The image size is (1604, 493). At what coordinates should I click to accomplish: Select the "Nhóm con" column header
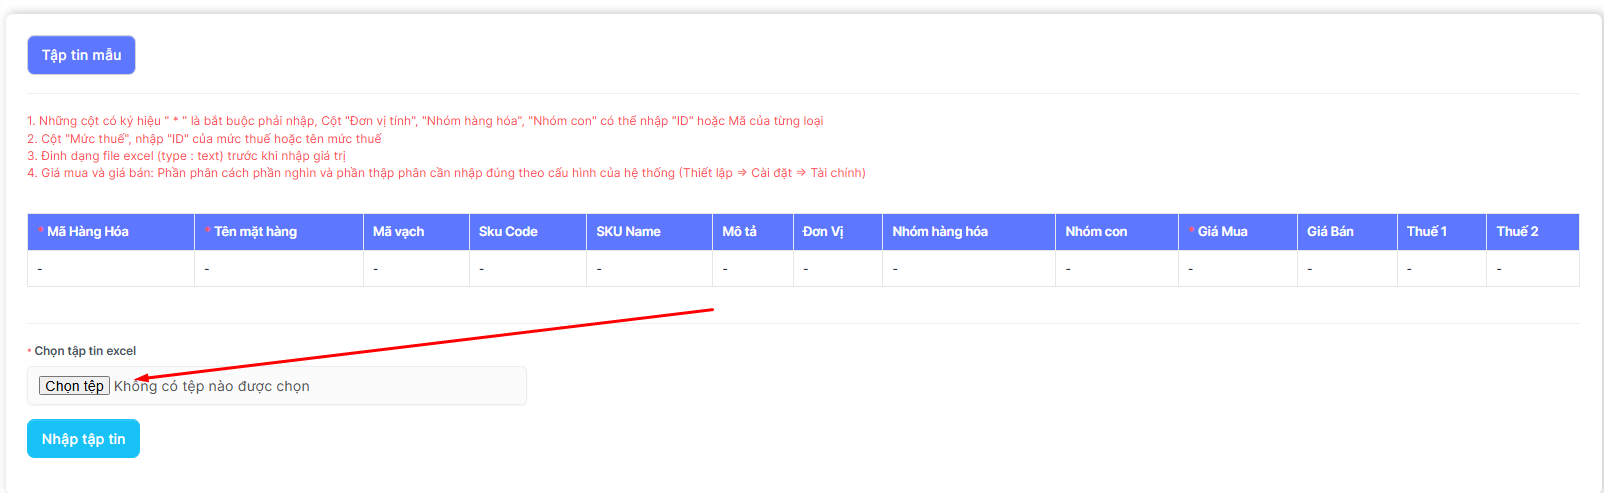[x=1096, y=232]
